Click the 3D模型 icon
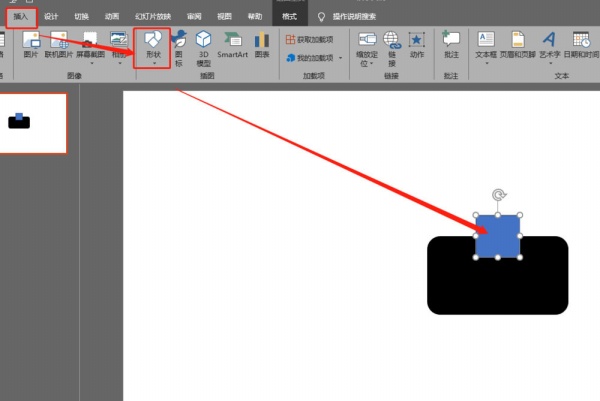Viewport: 600px width, 401px height. tap(203, 45)
